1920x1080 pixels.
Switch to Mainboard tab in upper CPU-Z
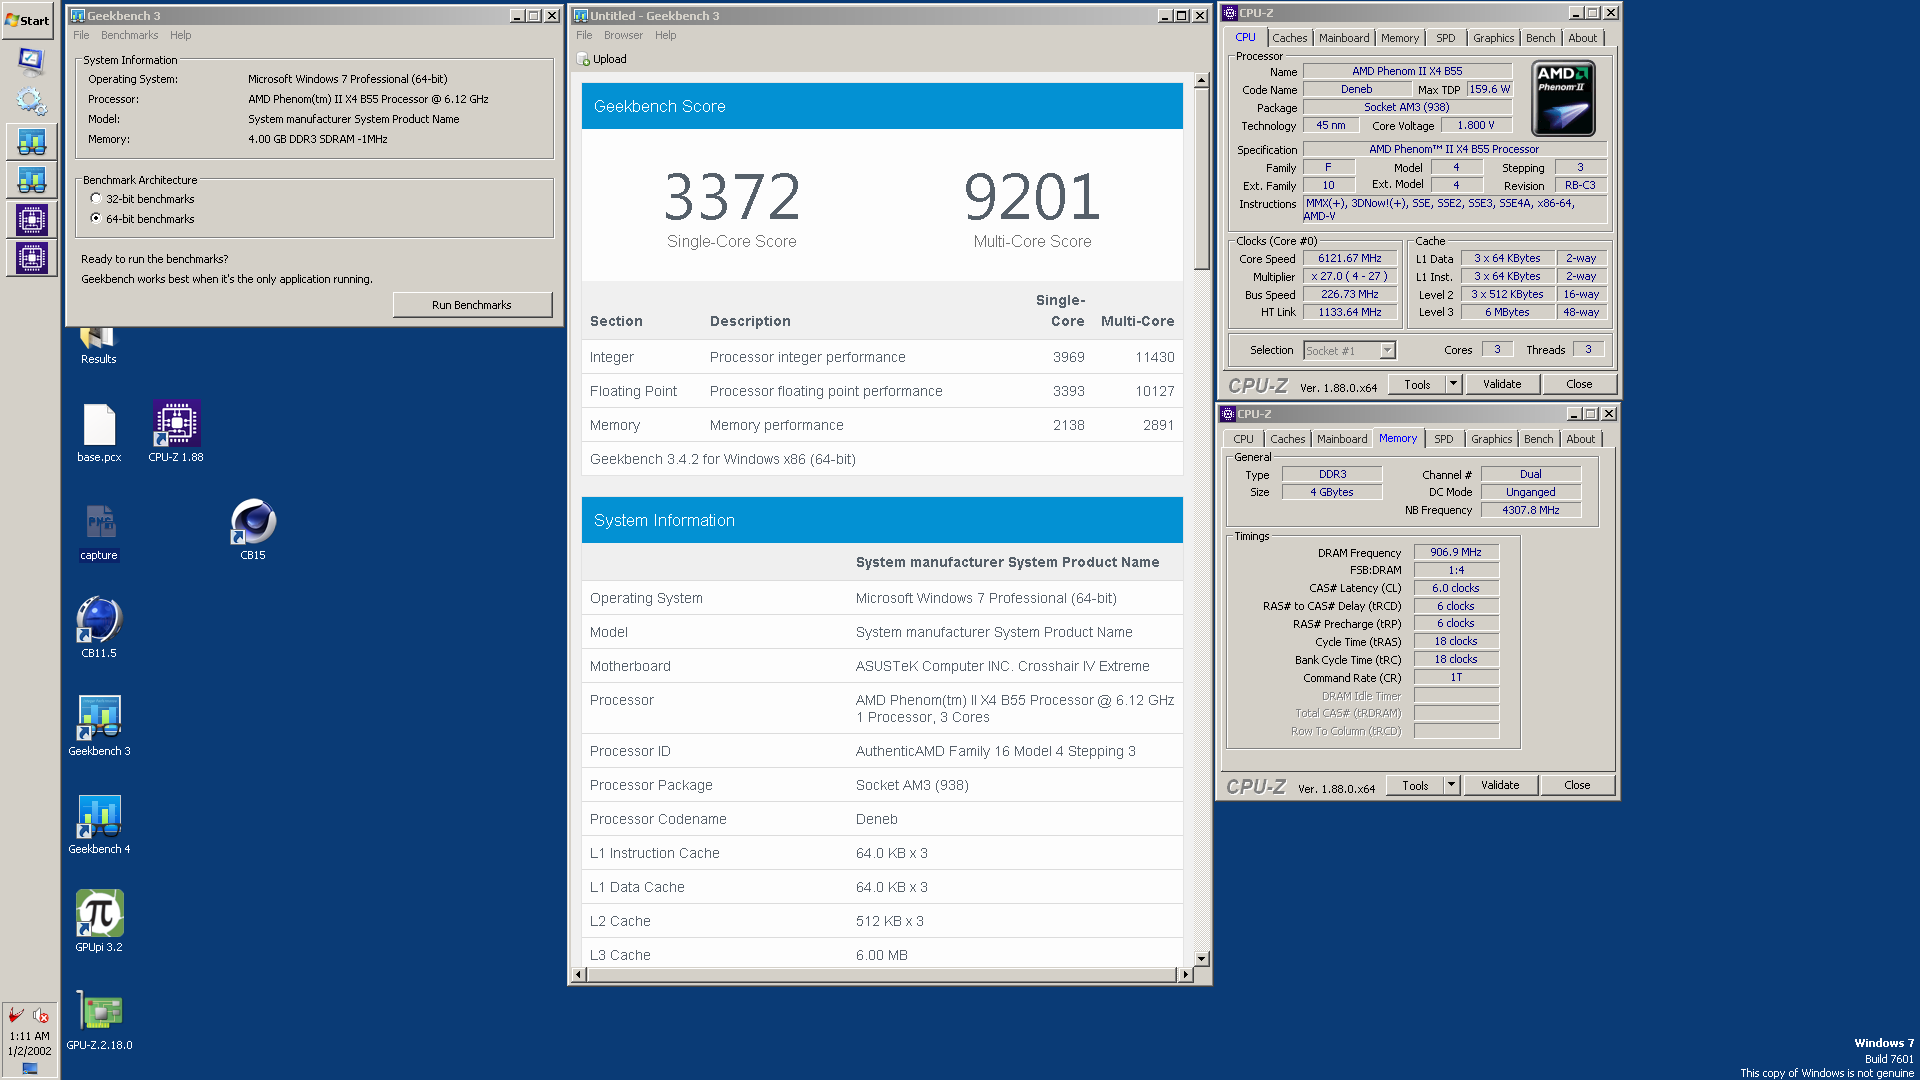pyautogui.click(x=1344, y=38)
